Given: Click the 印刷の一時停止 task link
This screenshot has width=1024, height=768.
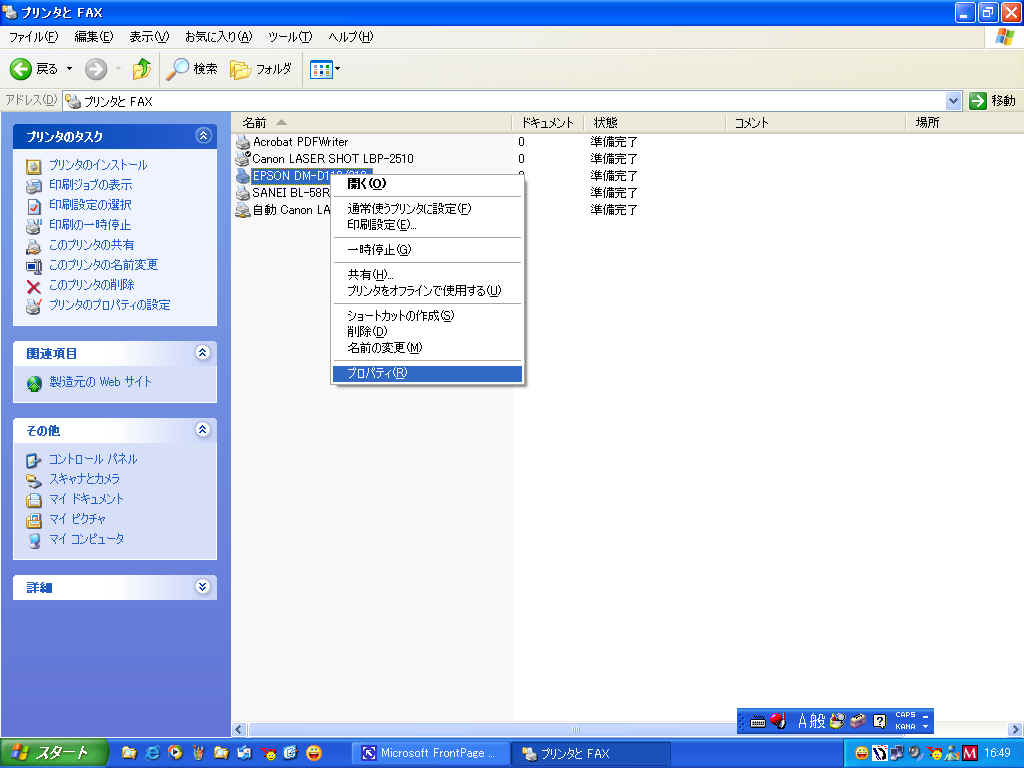Looking at the screenshot, I should [90, 225].
